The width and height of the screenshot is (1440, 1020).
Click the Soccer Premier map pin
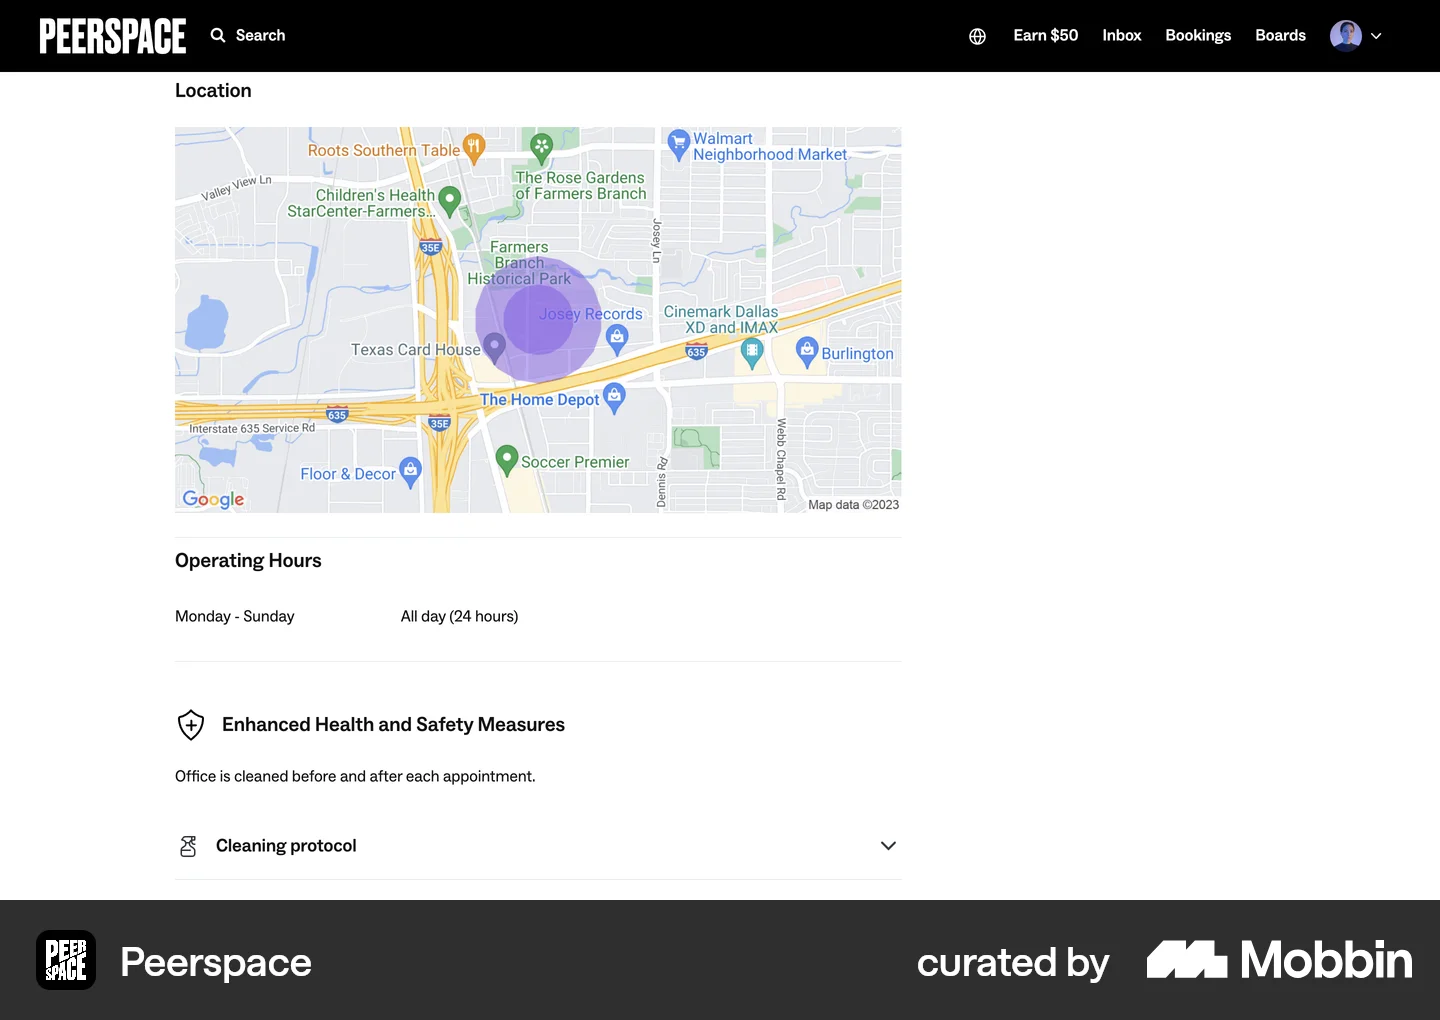507,460
